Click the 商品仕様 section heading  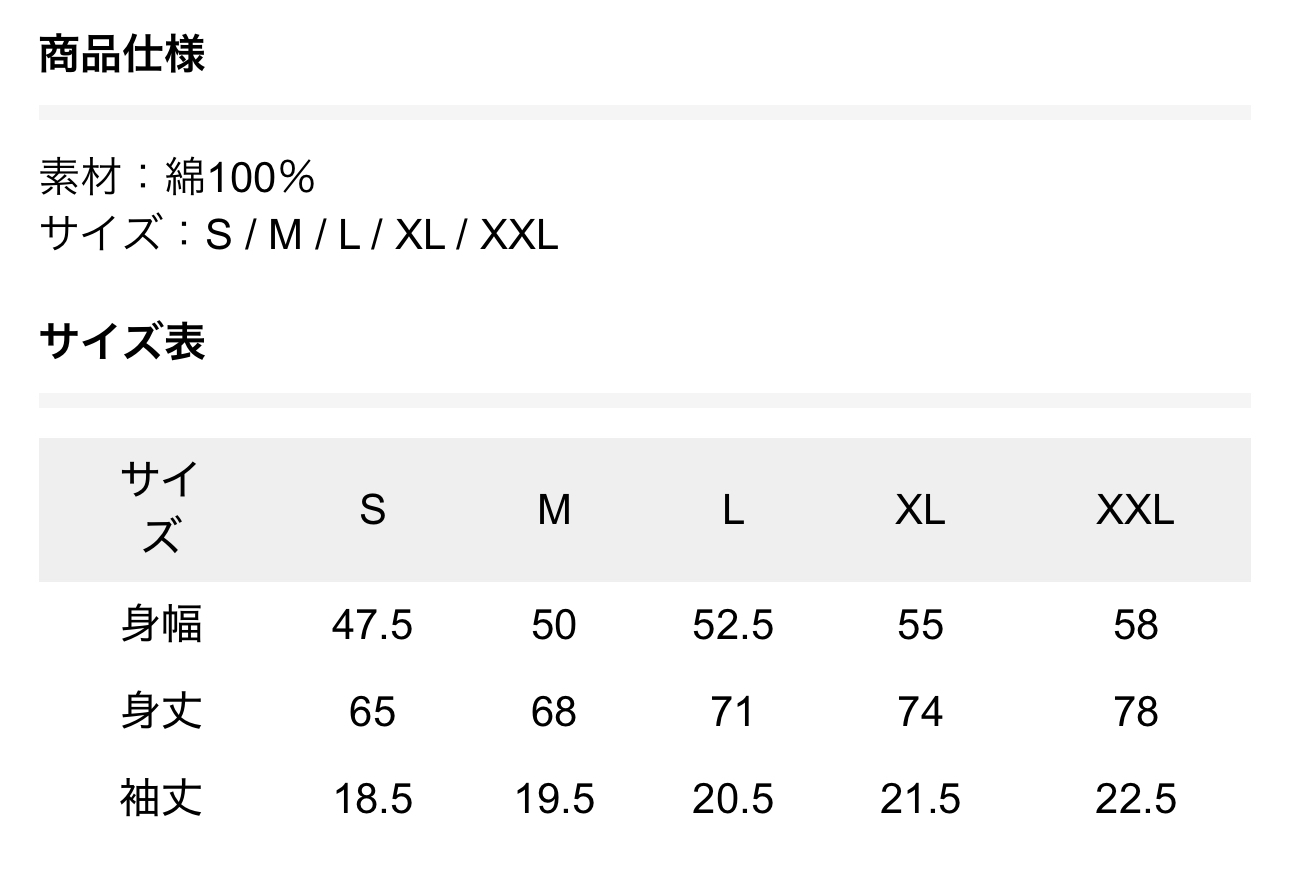122,54
